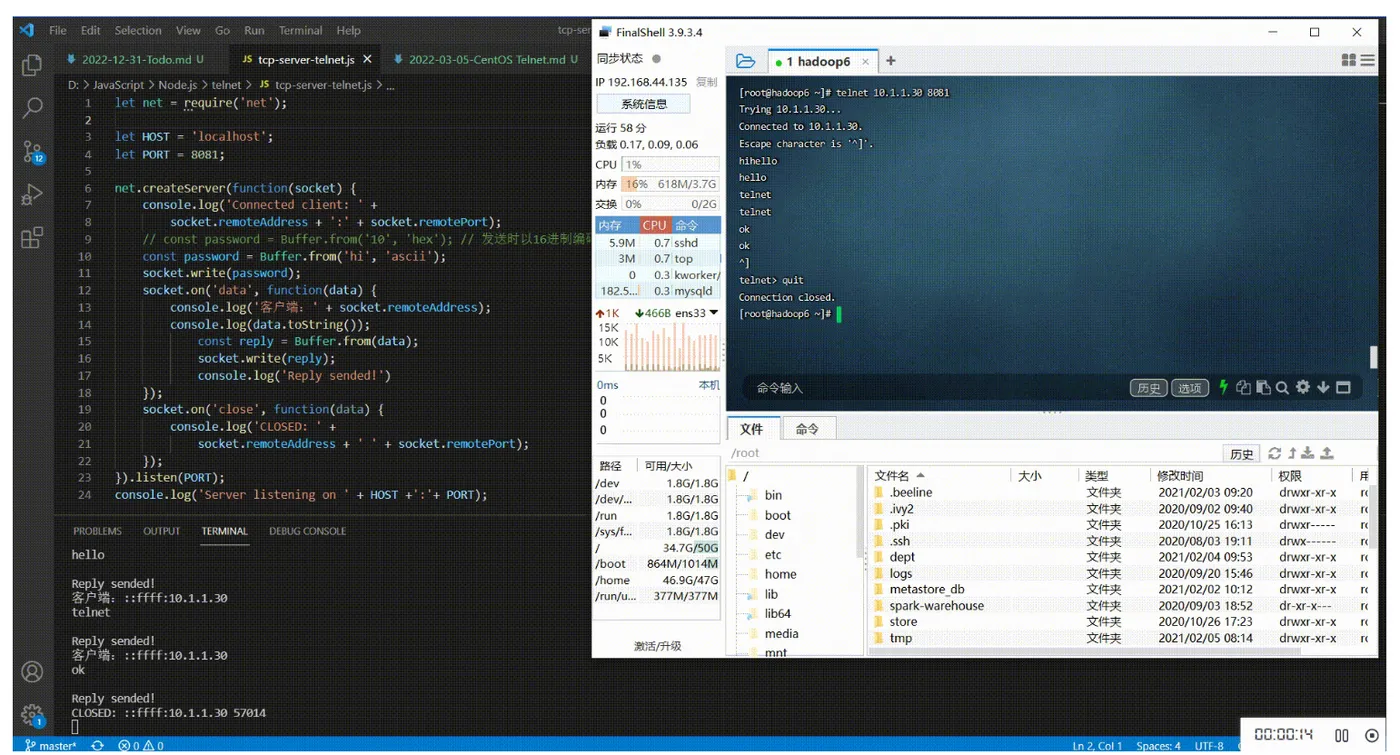This screenshot has width=1400, height=755.
Task: Click green lightning quick command icon
Action: point(1223,387)
